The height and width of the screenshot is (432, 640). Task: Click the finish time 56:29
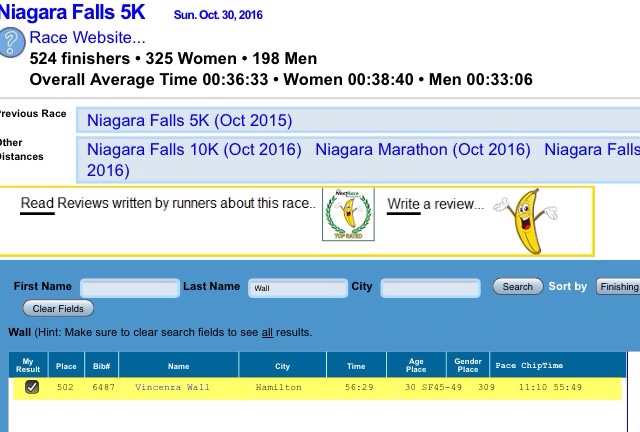[359, 387]
